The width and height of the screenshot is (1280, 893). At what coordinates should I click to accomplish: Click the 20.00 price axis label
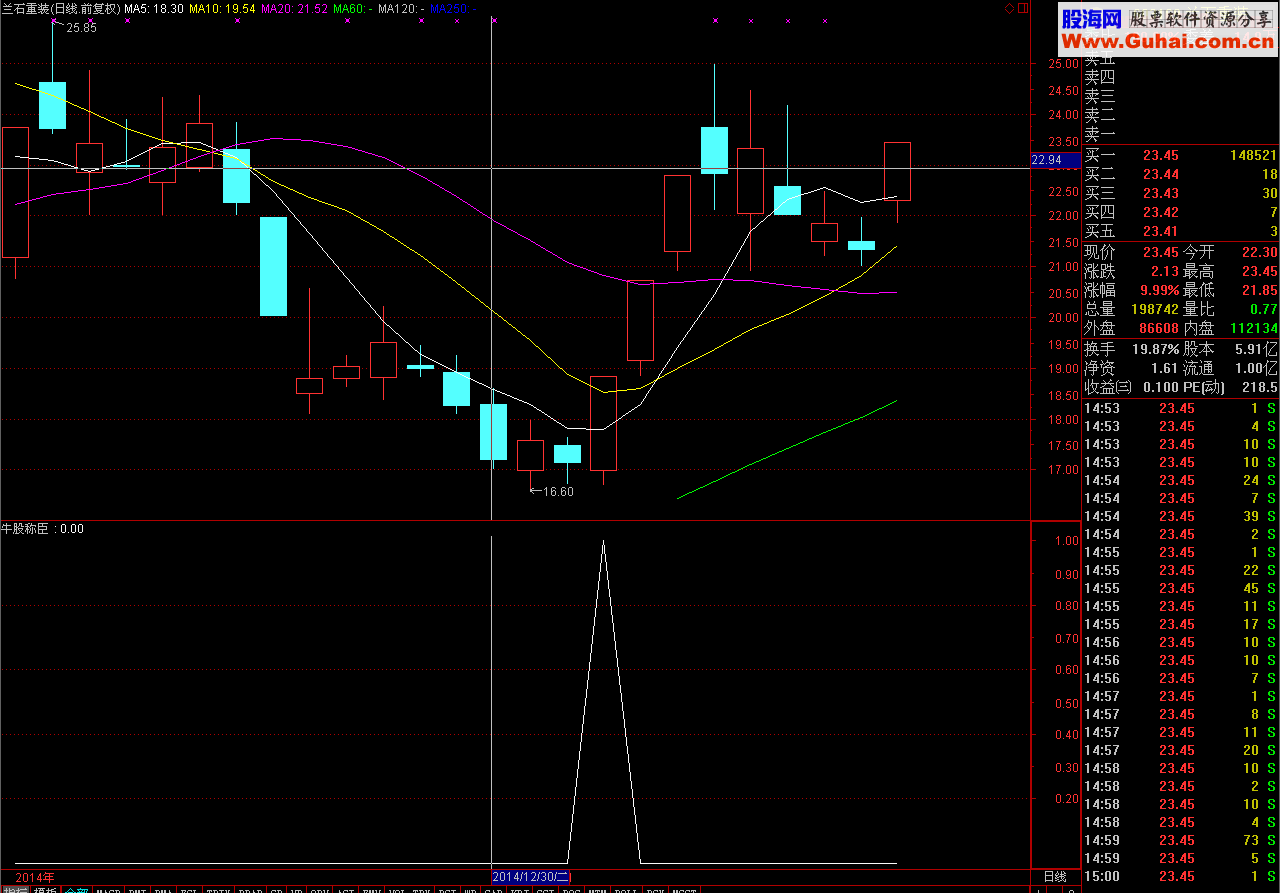(x=1061, y=318)
